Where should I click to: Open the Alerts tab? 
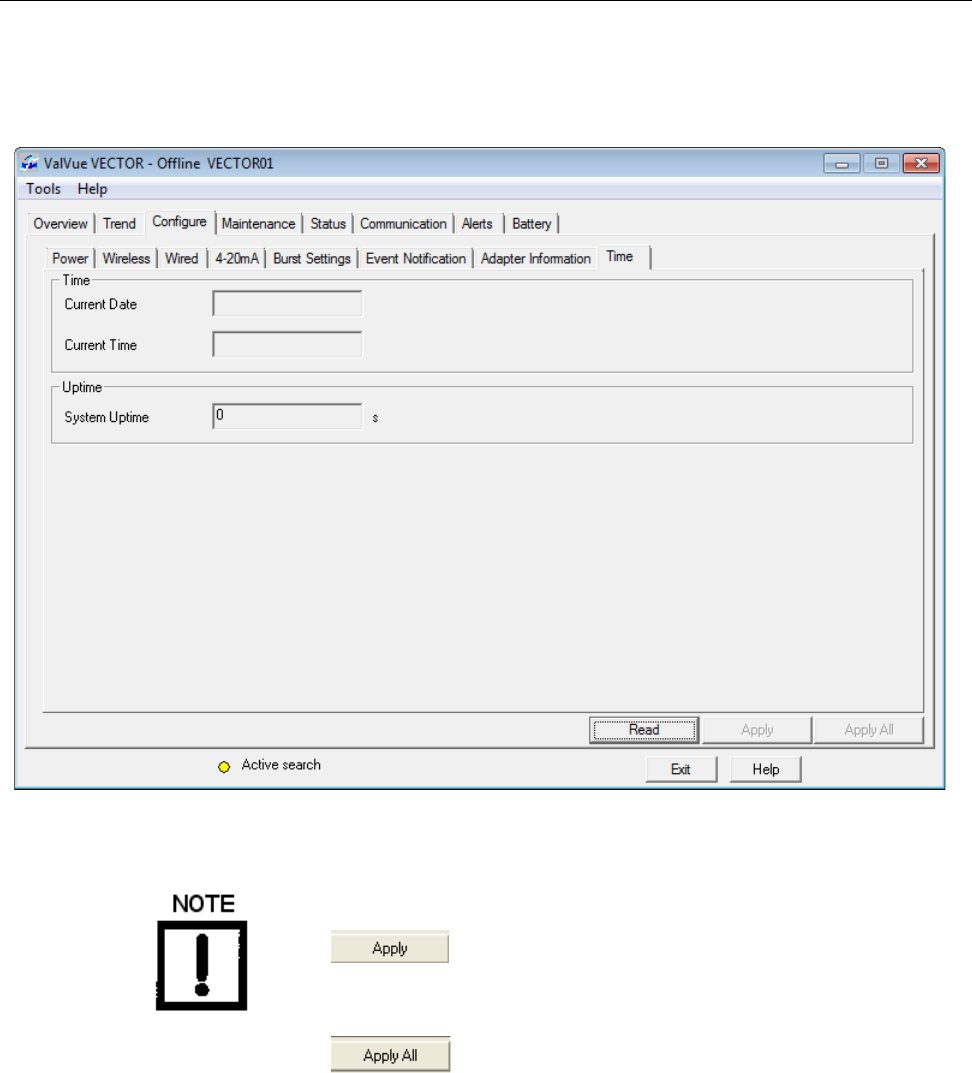[477, 224]
